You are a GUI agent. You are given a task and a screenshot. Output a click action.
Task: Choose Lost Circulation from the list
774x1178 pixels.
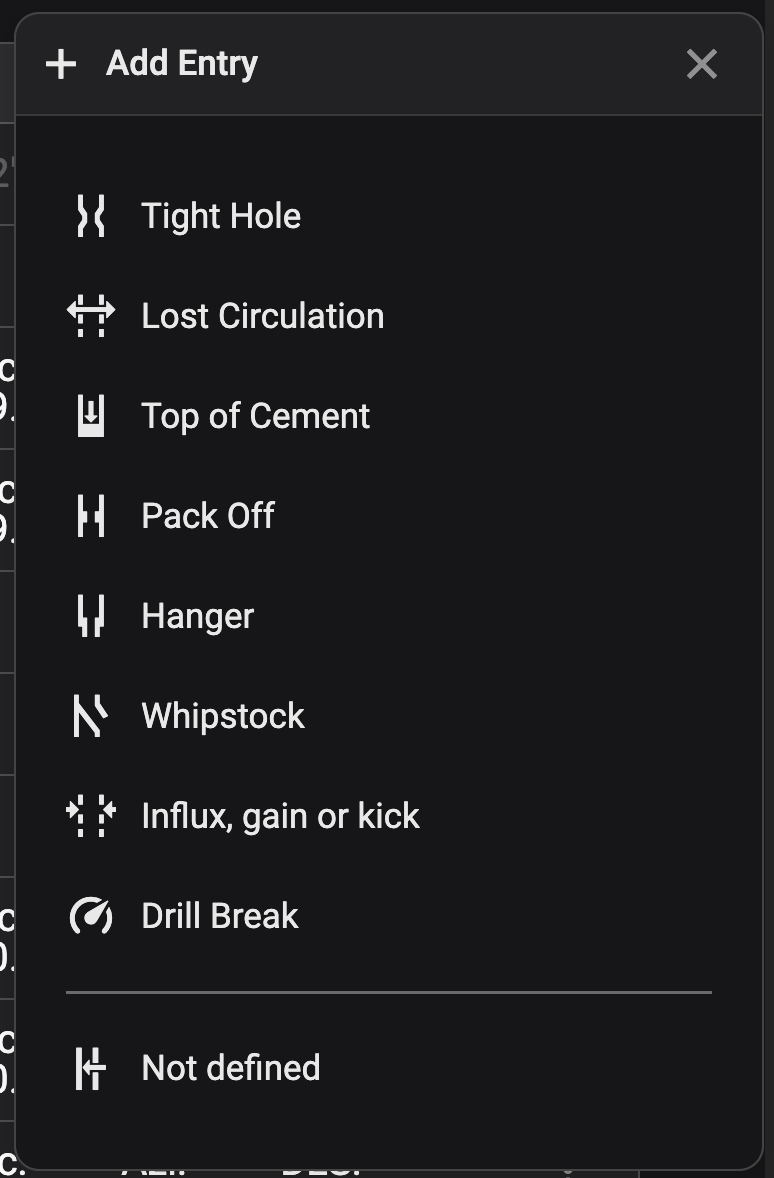point(263,315)
